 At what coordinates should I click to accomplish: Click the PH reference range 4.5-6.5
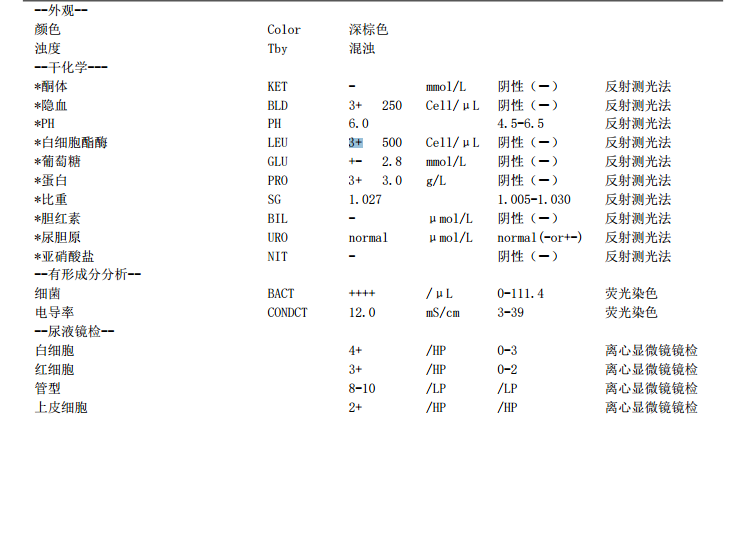[521, 124]
